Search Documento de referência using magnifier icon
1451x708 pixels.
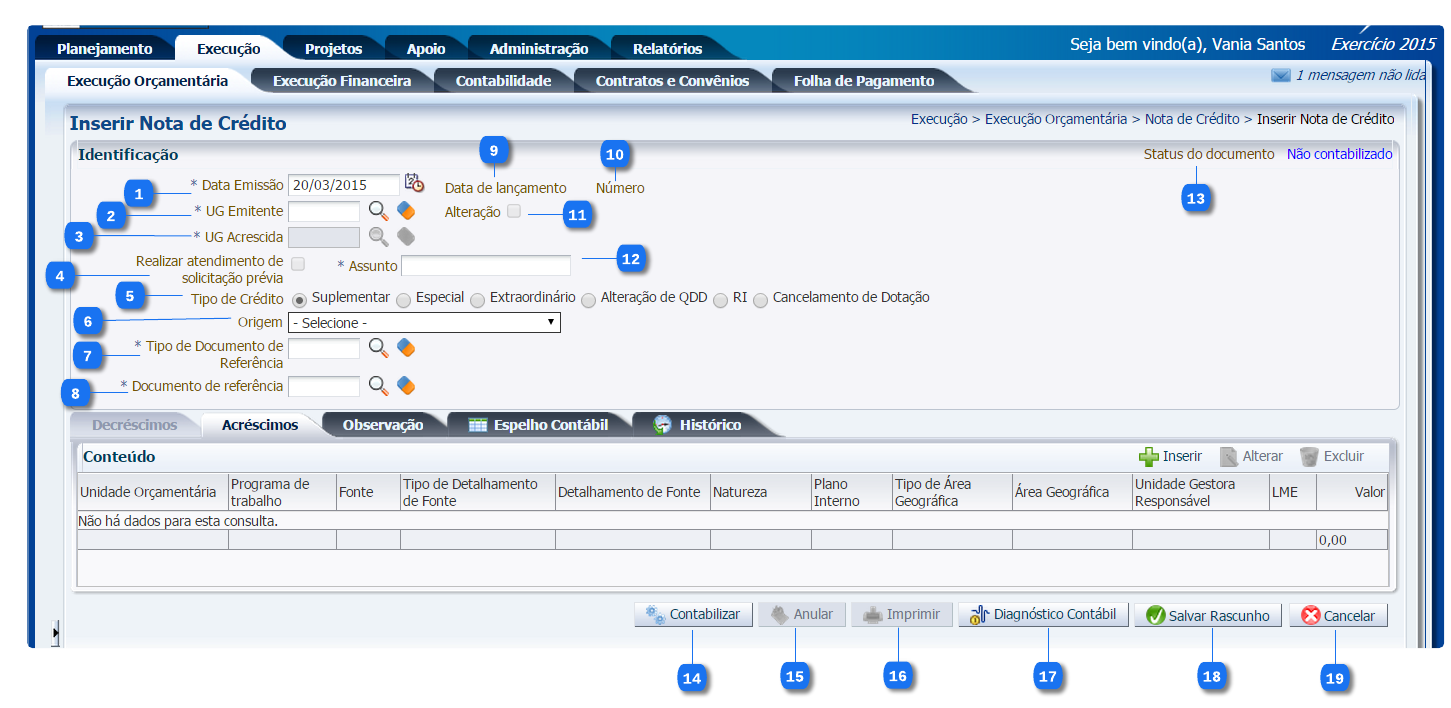click(378, 386)
